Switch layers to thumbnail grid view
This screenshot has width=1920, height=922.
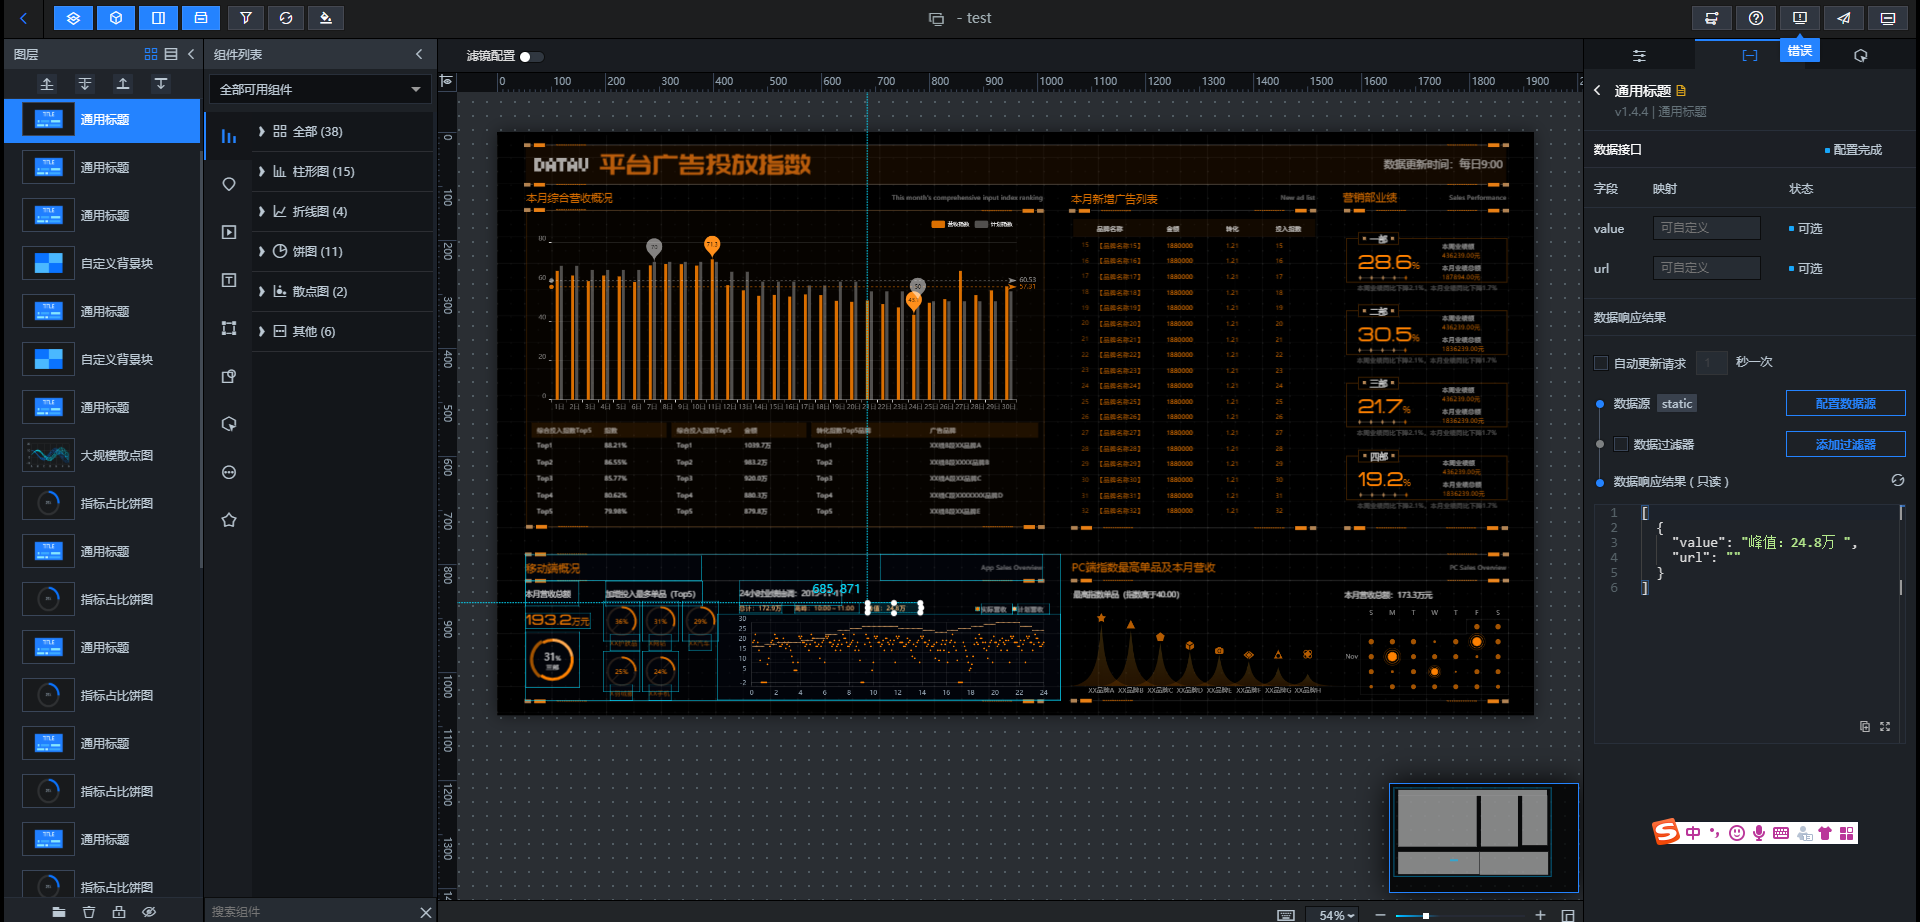coord(151,54)
